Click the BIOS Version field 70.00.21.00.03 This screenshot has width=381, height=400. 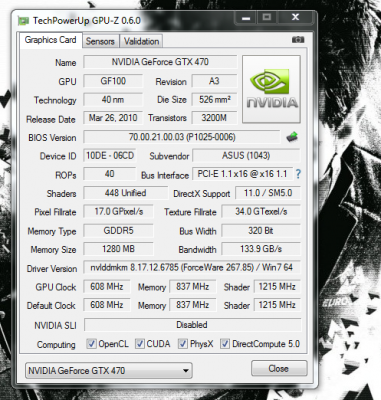[x=182, y=137]
